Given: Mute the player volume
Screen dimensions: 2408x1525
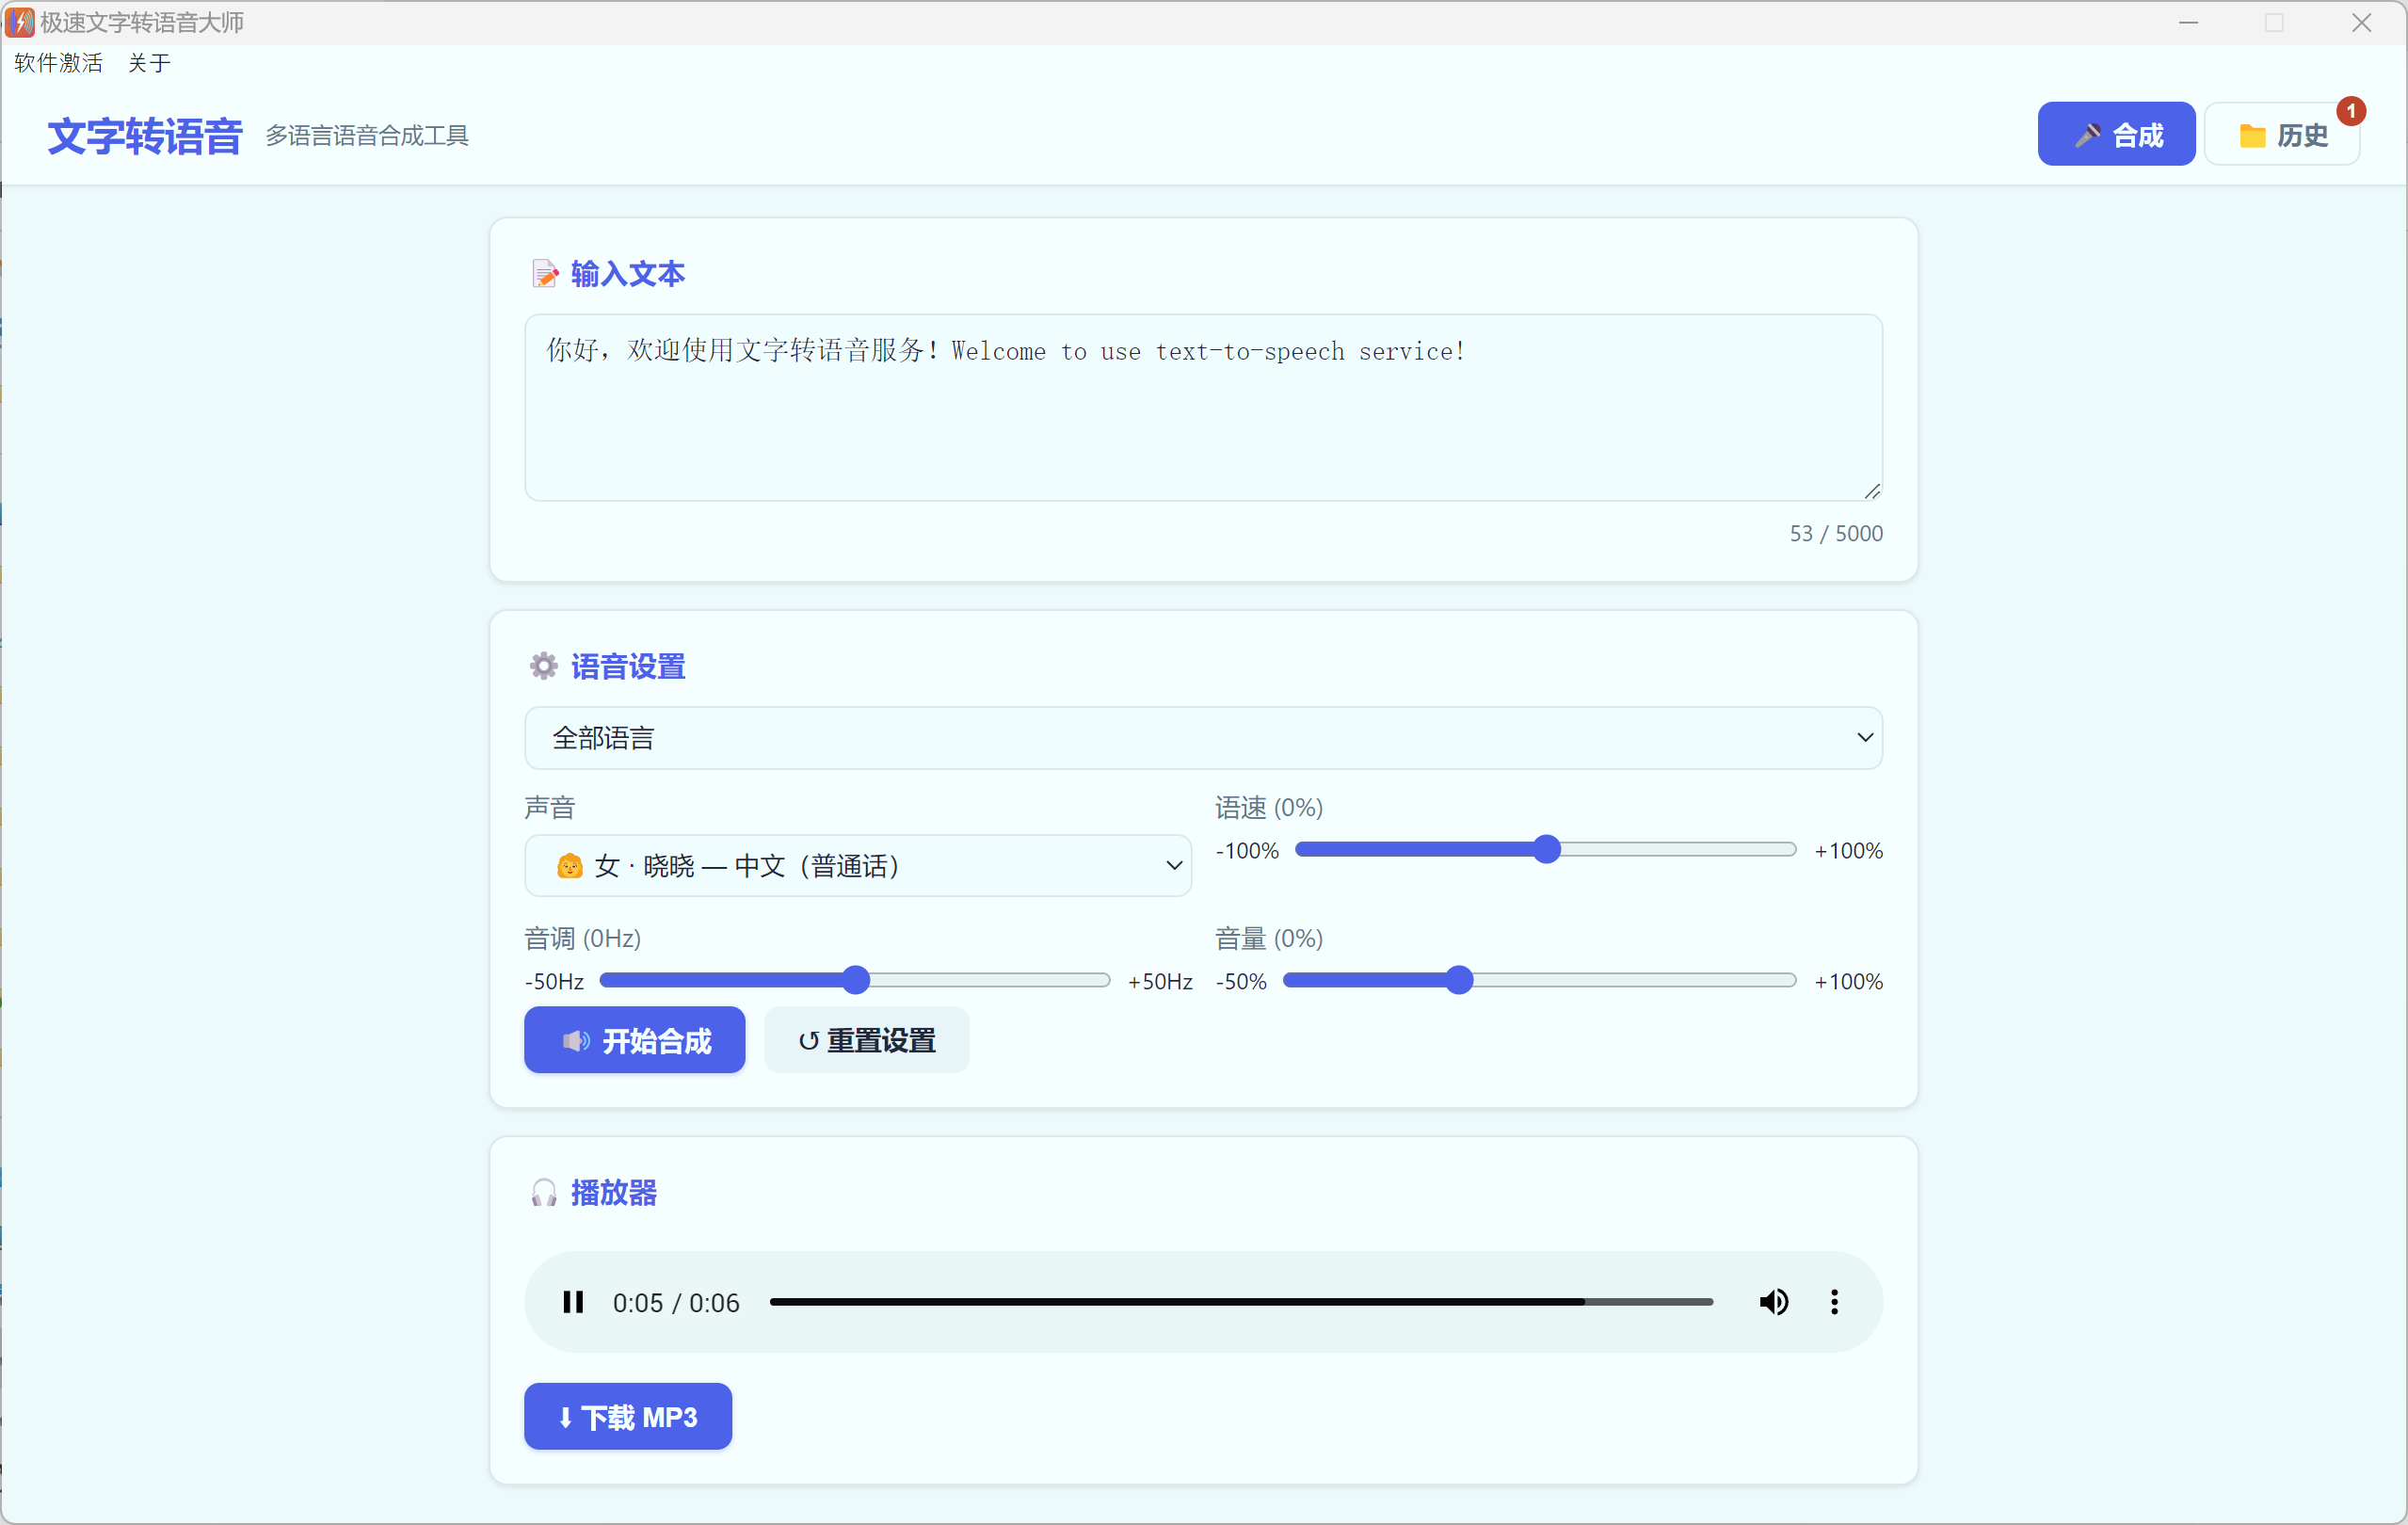Looking at the screenshot, I should tap(1774, 1301).
